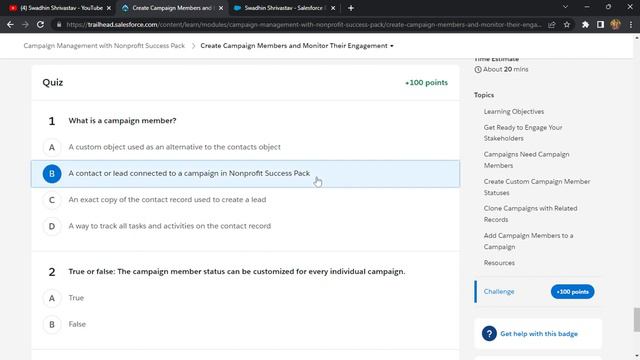Switch to the Swadhin Shrivastav Salesforce tab
Screen dimensions: 640x360
click(x=284, y=8)
